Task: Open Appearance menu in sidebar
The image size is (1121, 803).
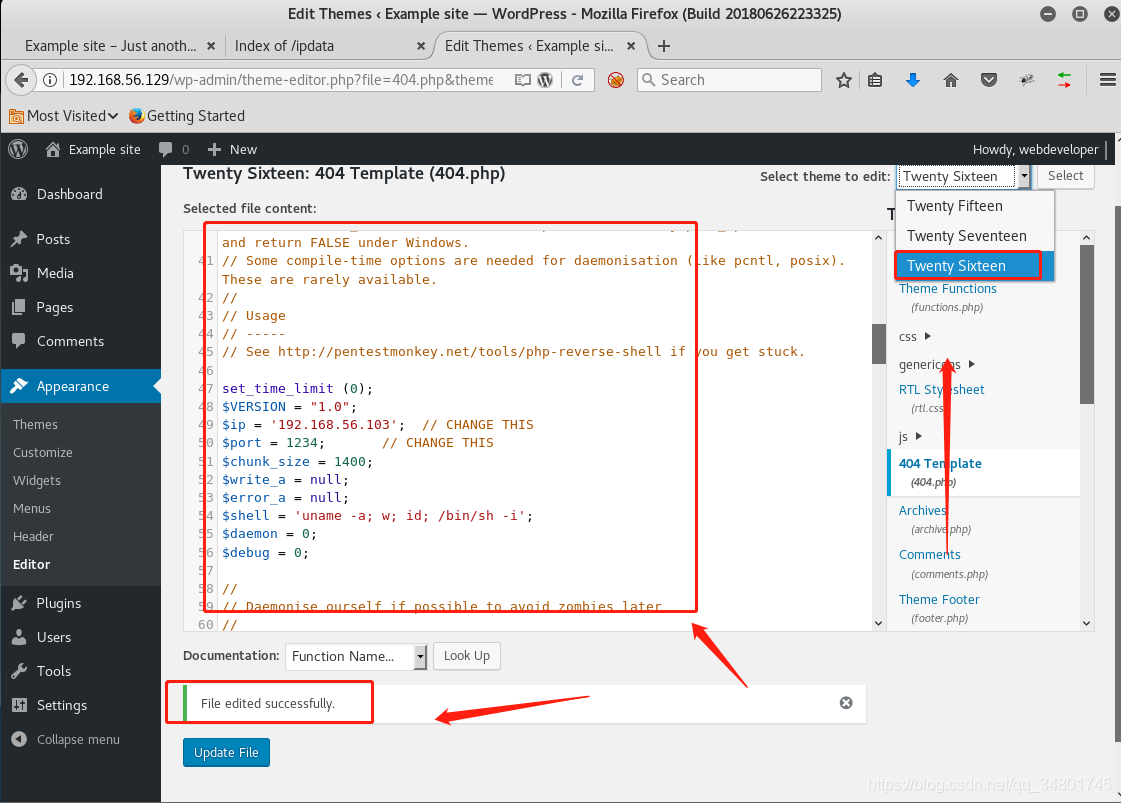Action: coord(81,386)
